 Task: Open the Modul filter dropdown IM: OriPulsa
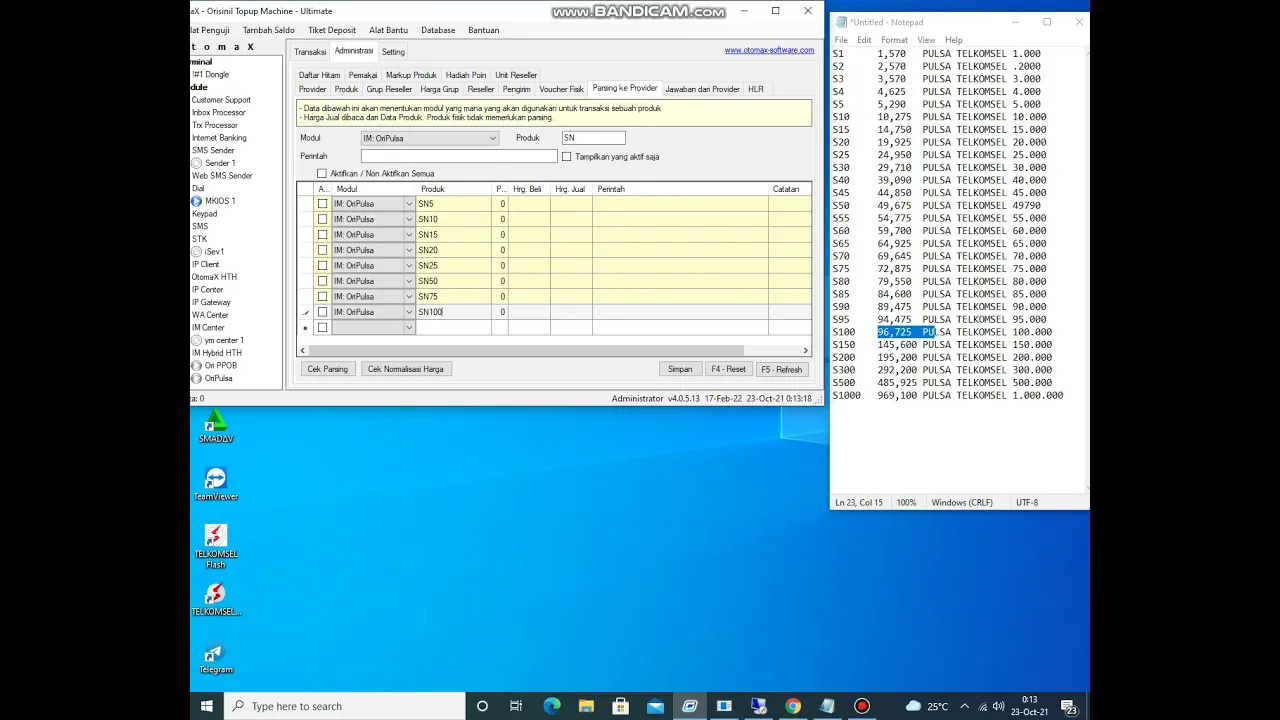click(492, 139)
